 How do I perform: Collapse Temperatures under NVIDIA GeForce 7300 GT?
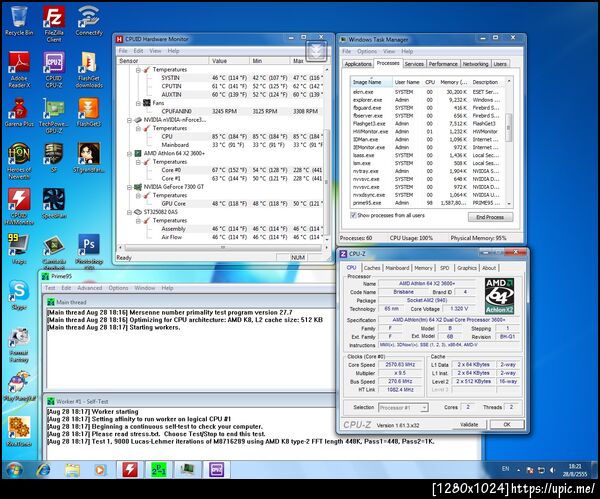pos(138,196)
